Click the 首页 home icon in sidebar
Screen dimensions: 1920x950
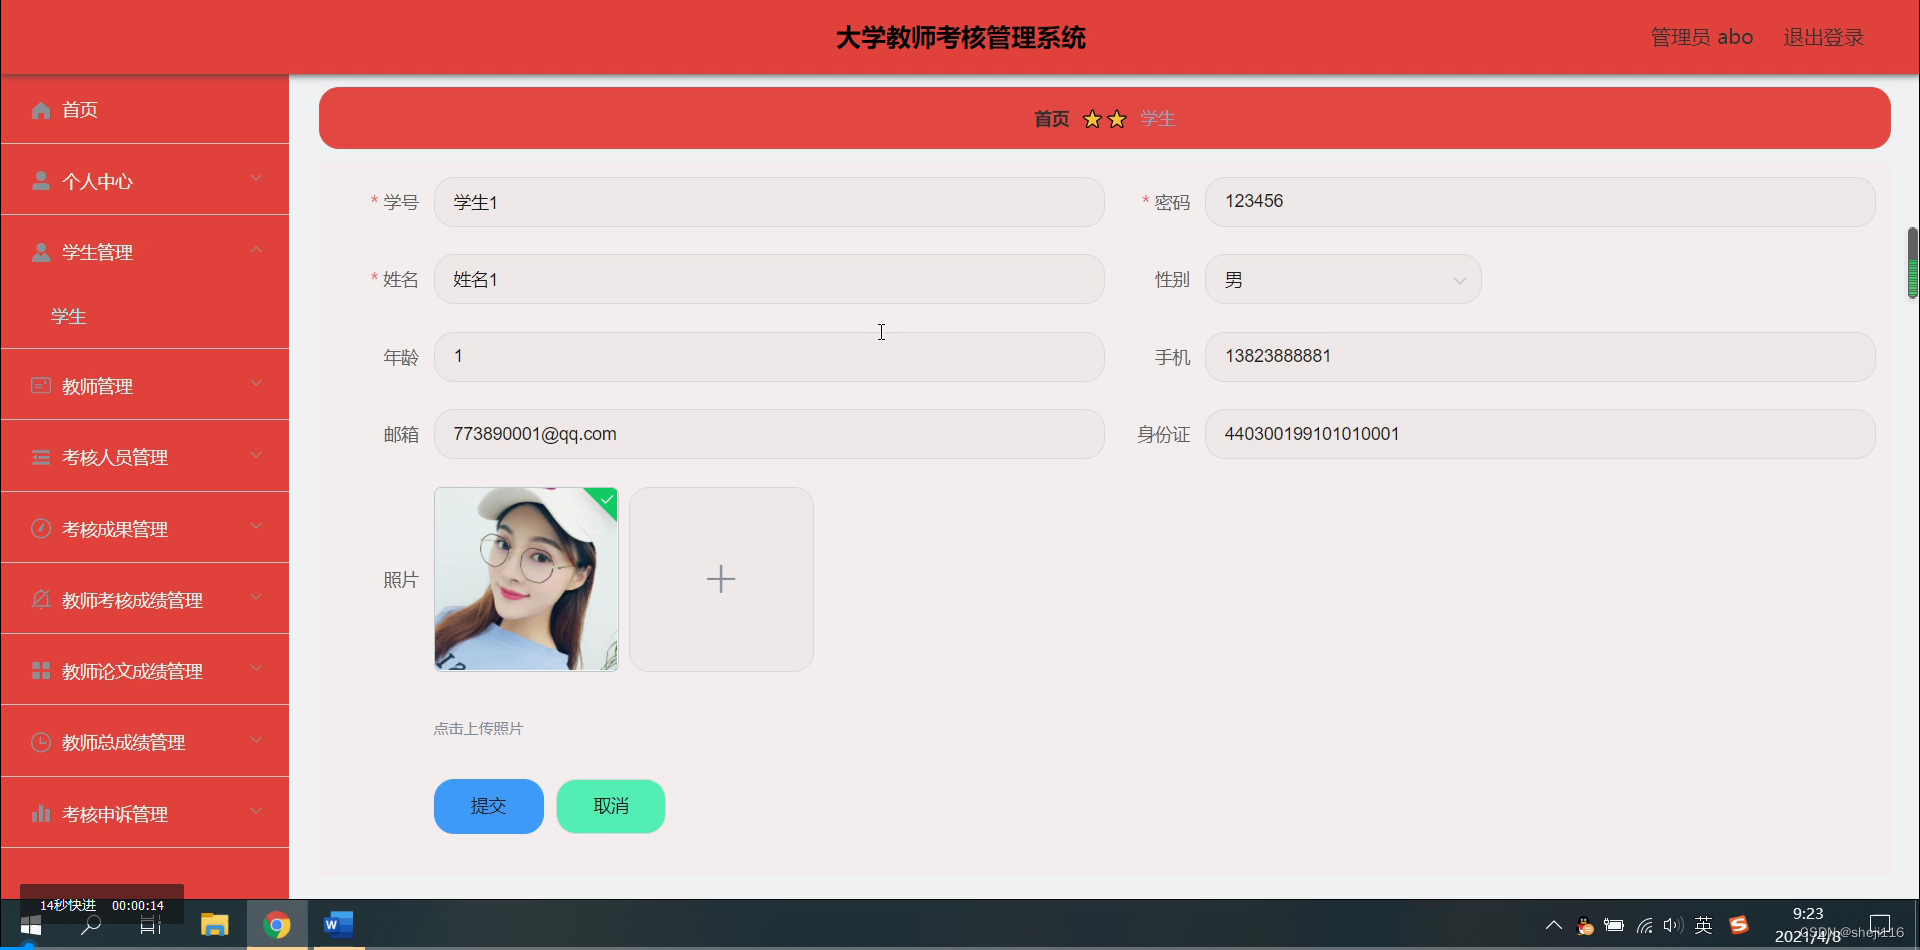pos(40,110)
